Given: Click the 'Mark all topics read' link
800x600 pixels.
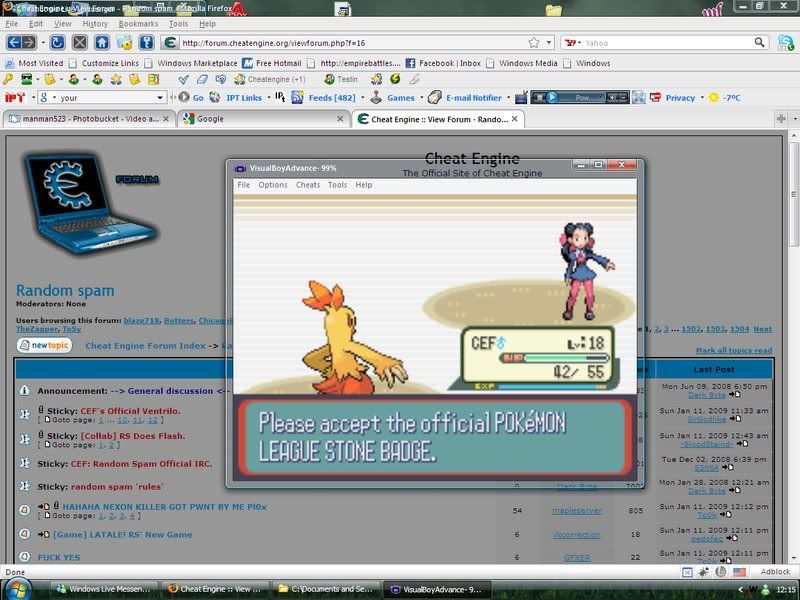Looking at the screenshot, I should click(x=733, y=350).
